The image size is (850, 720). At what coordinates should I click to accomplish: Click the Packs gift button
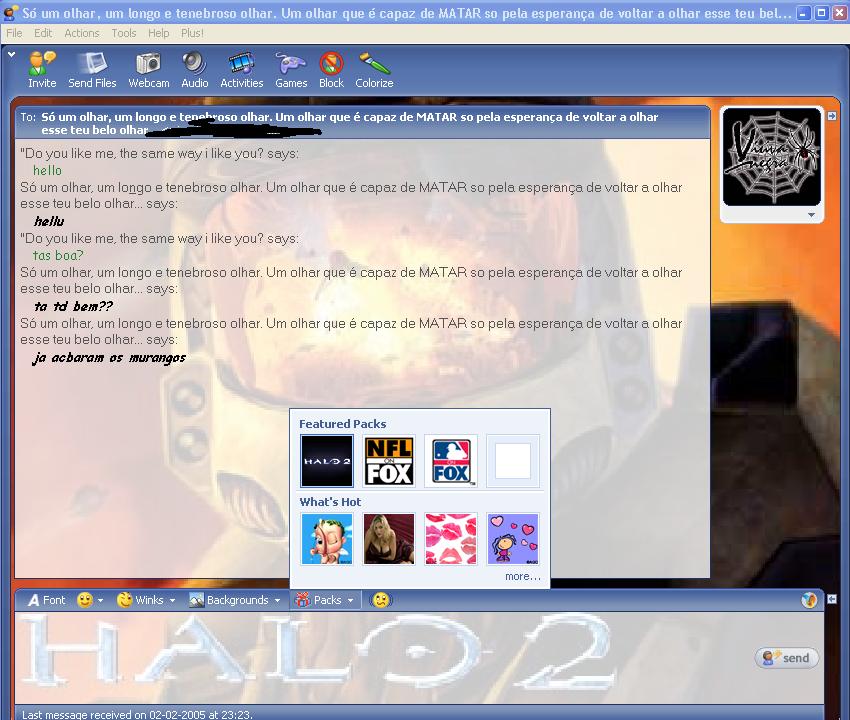point(318,600)
